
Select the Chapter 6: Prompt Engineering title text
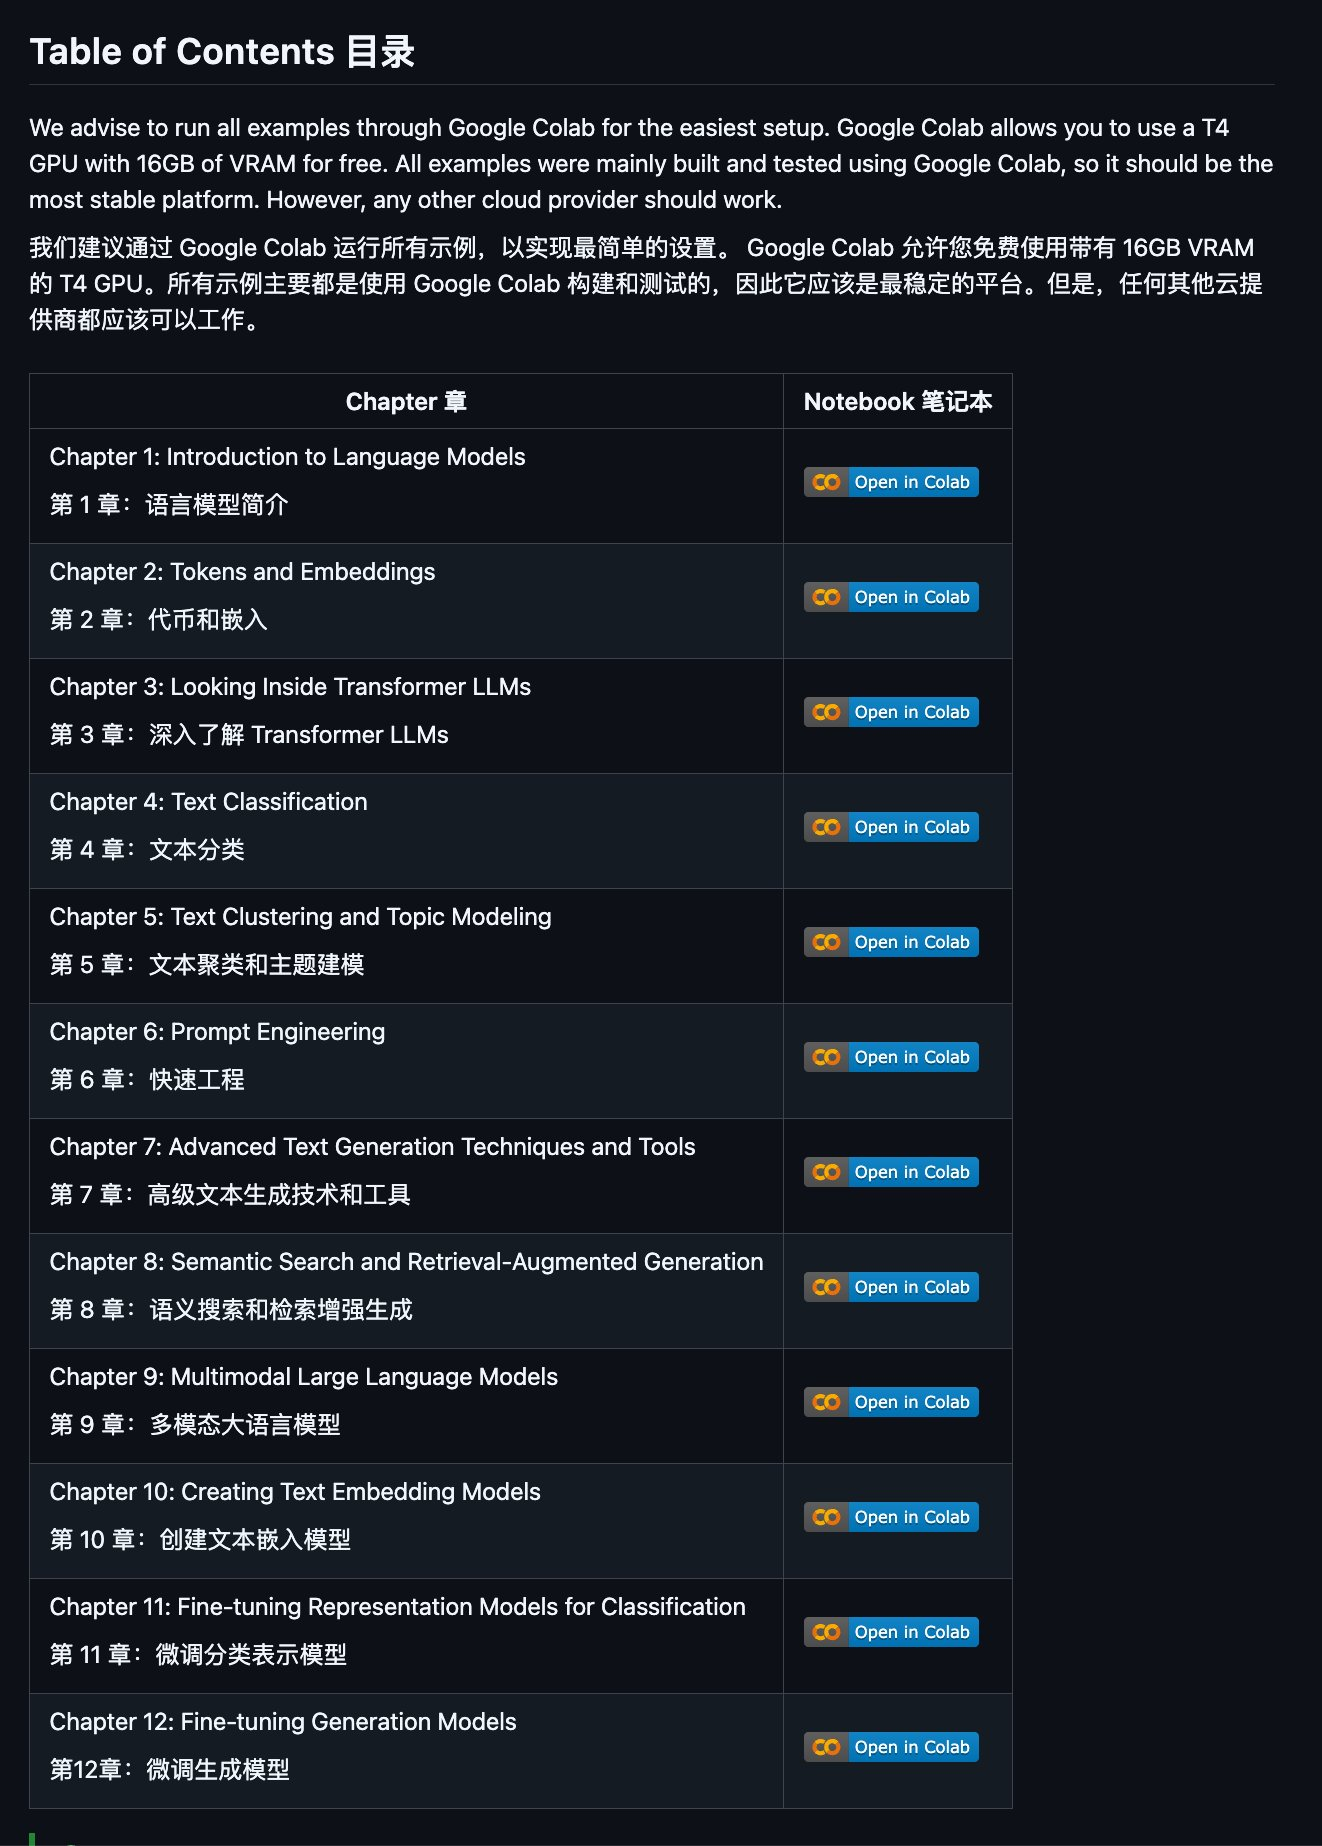[217, 1032]
